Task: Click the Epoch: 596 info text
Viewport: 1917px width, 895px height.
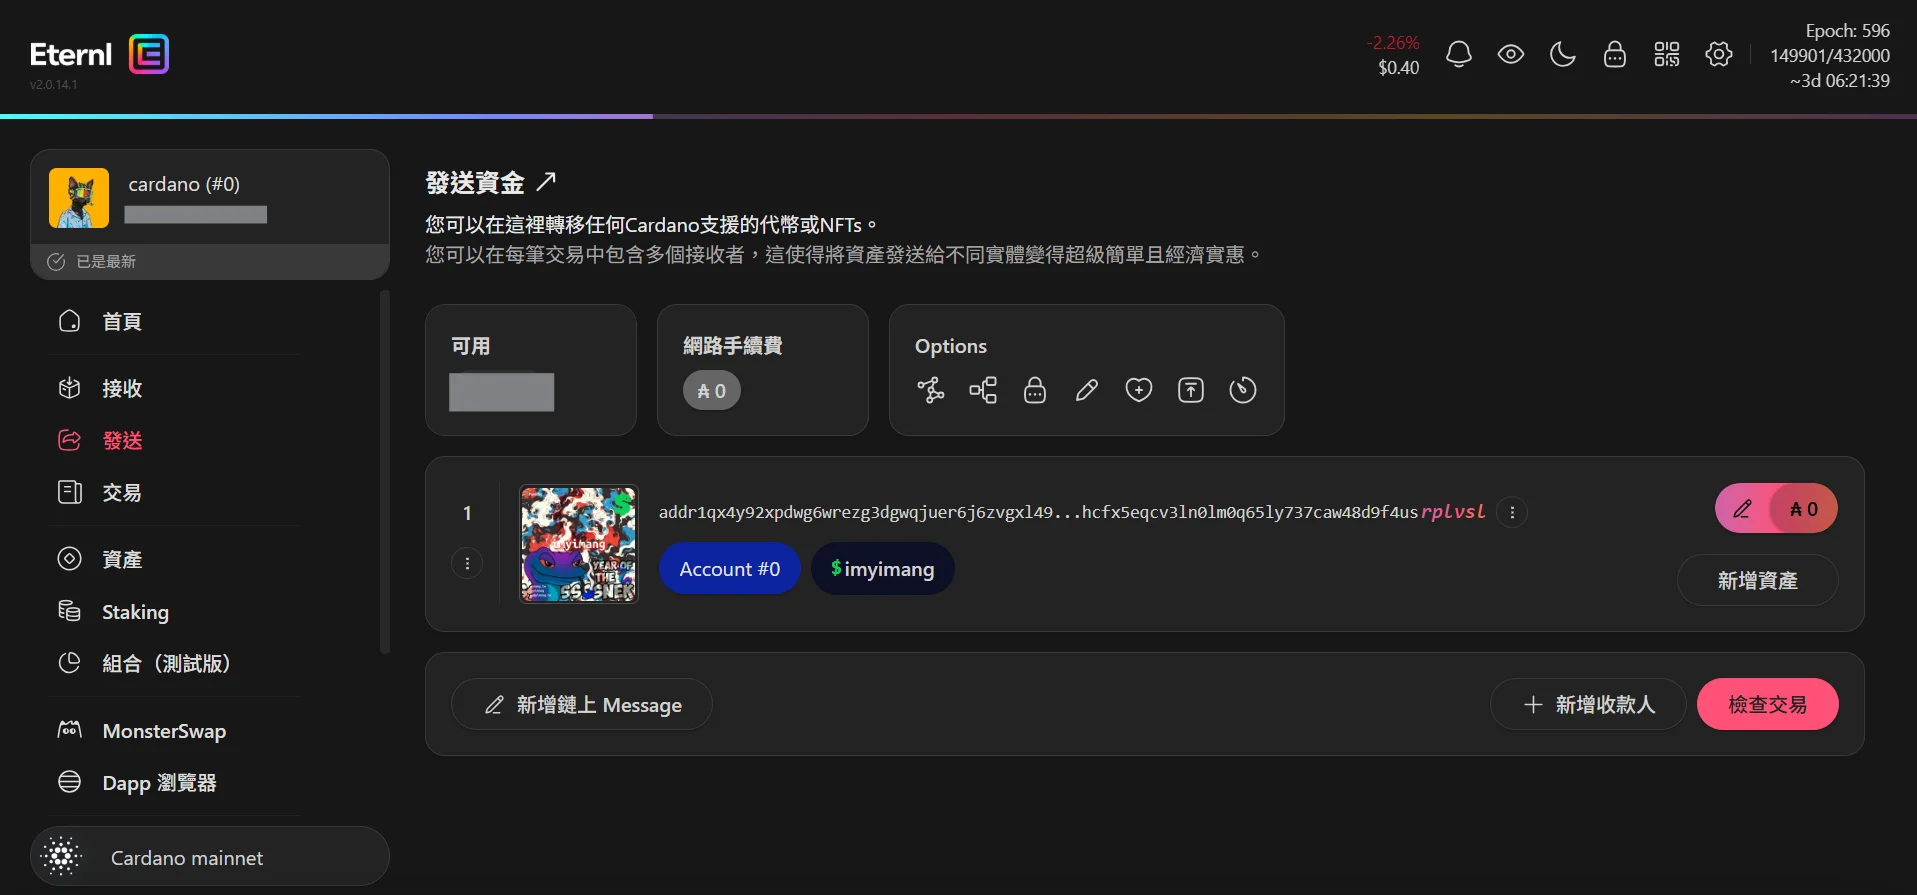Action: pos(1847,31)
